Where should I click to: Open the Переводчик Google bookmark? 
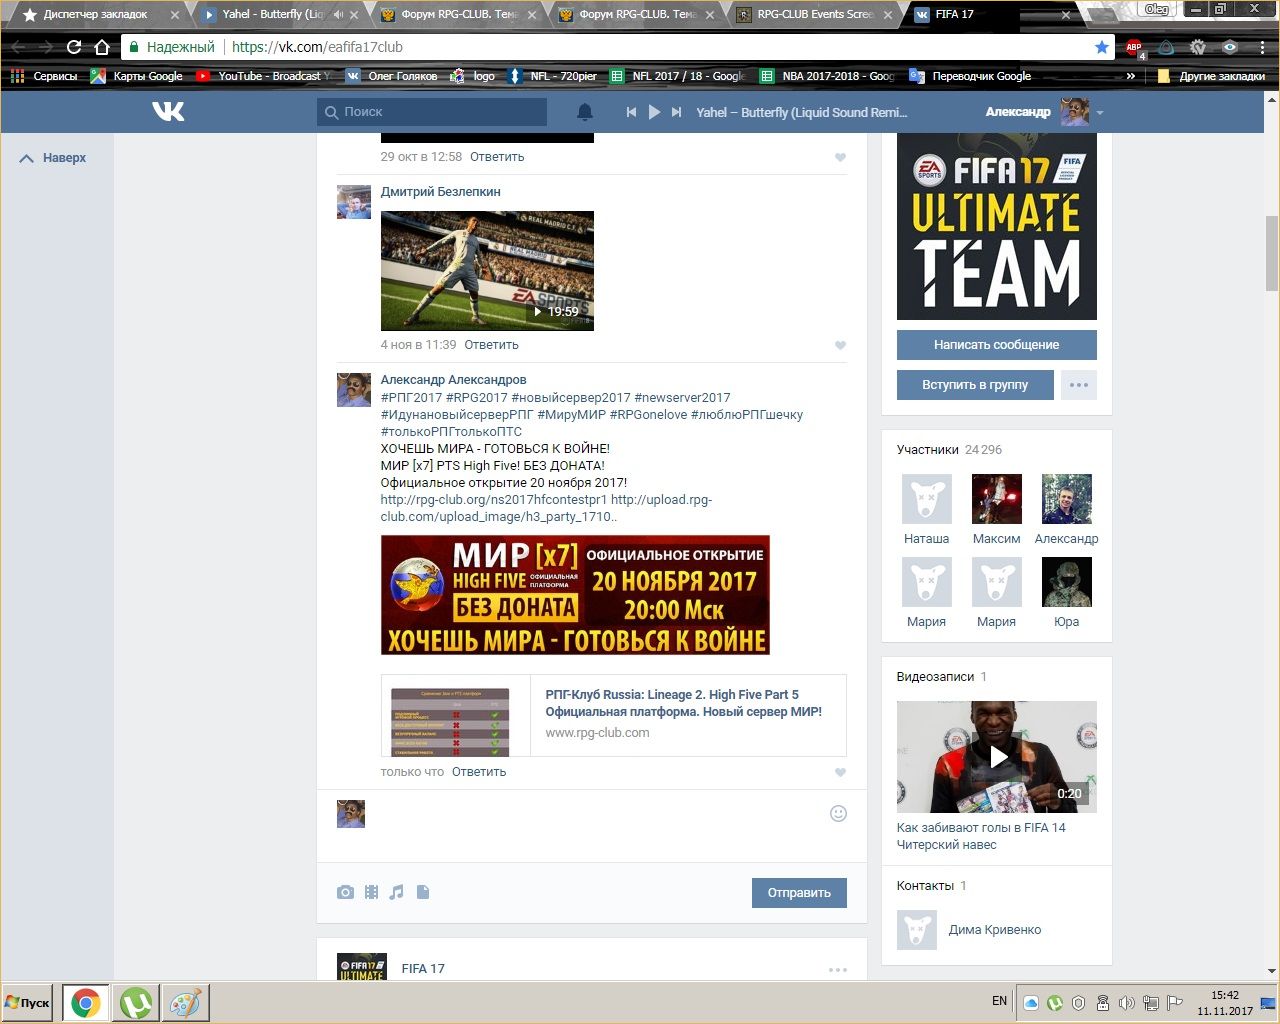click(x=970, y=76)
